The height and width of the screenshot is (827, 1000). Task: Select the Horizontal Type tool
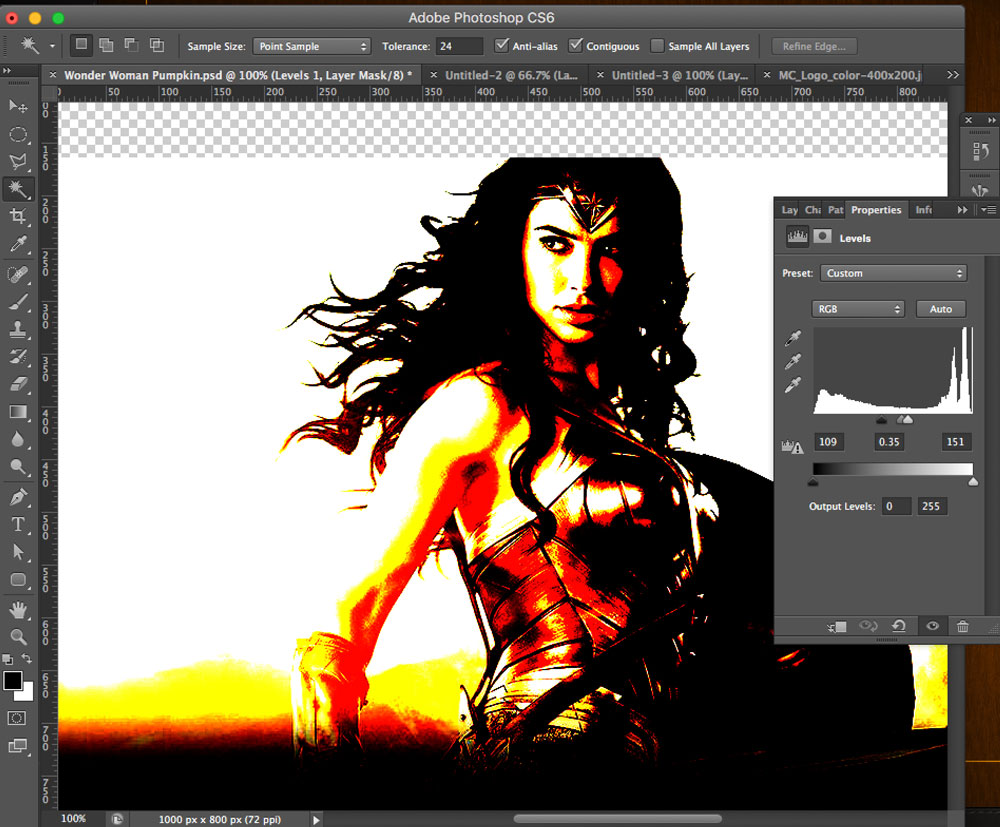click(x=17, y=524)
